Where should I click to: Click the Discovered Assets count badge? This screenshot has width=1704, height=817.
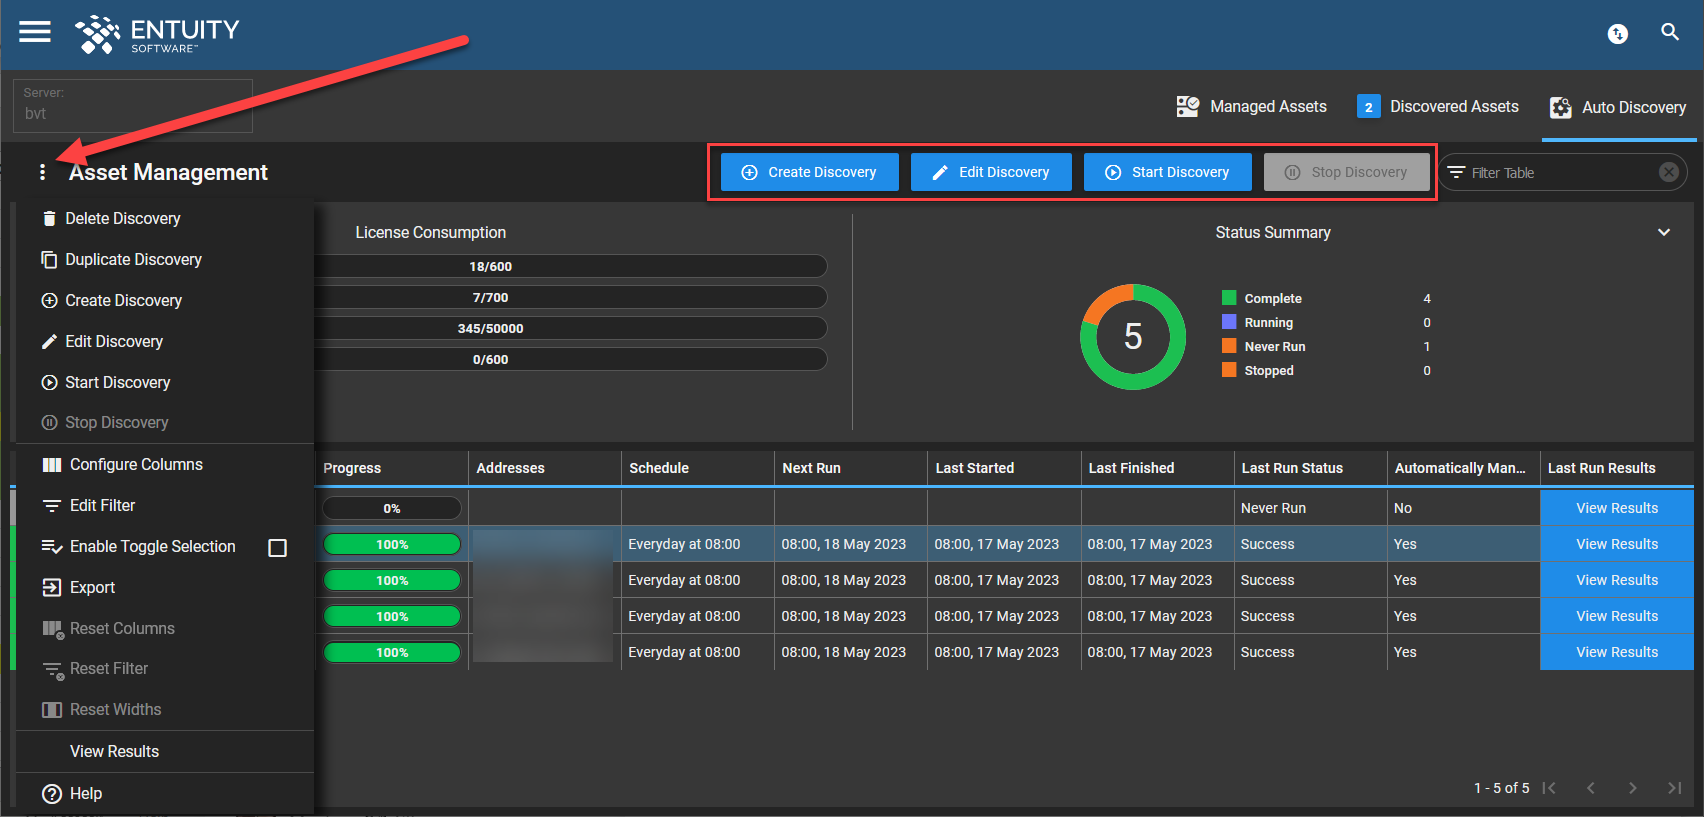click(x=1368, y=106)
